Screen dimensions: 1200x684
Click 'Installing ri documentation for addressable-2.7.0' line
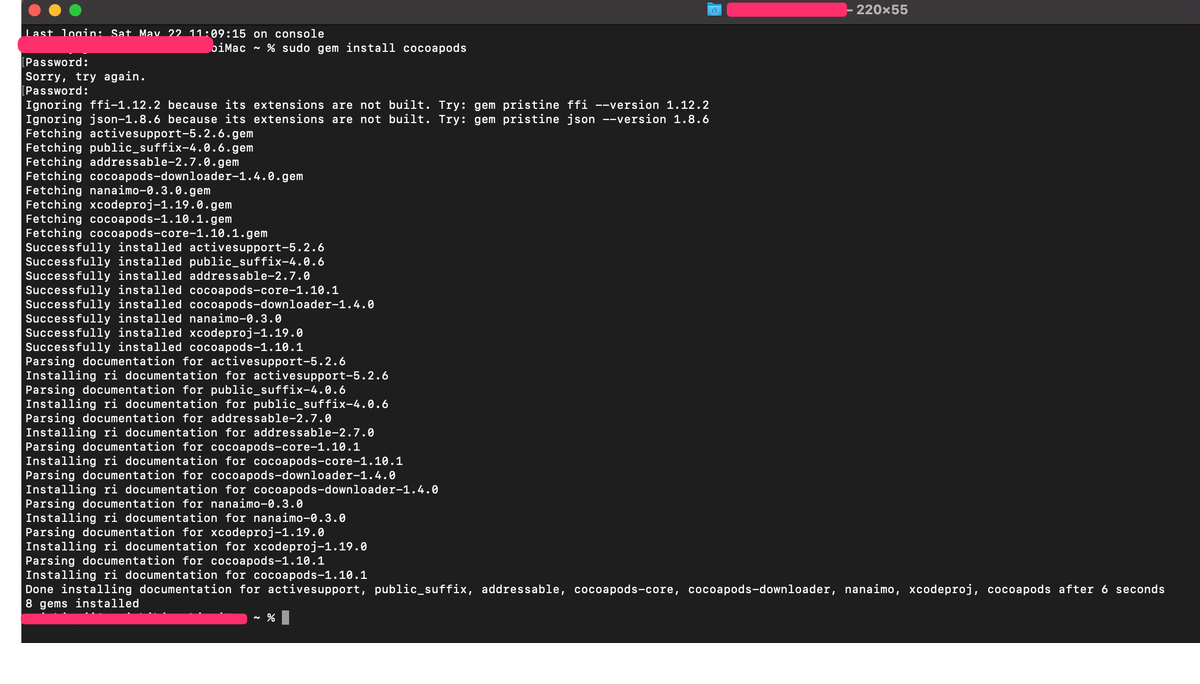click(200, 432)
